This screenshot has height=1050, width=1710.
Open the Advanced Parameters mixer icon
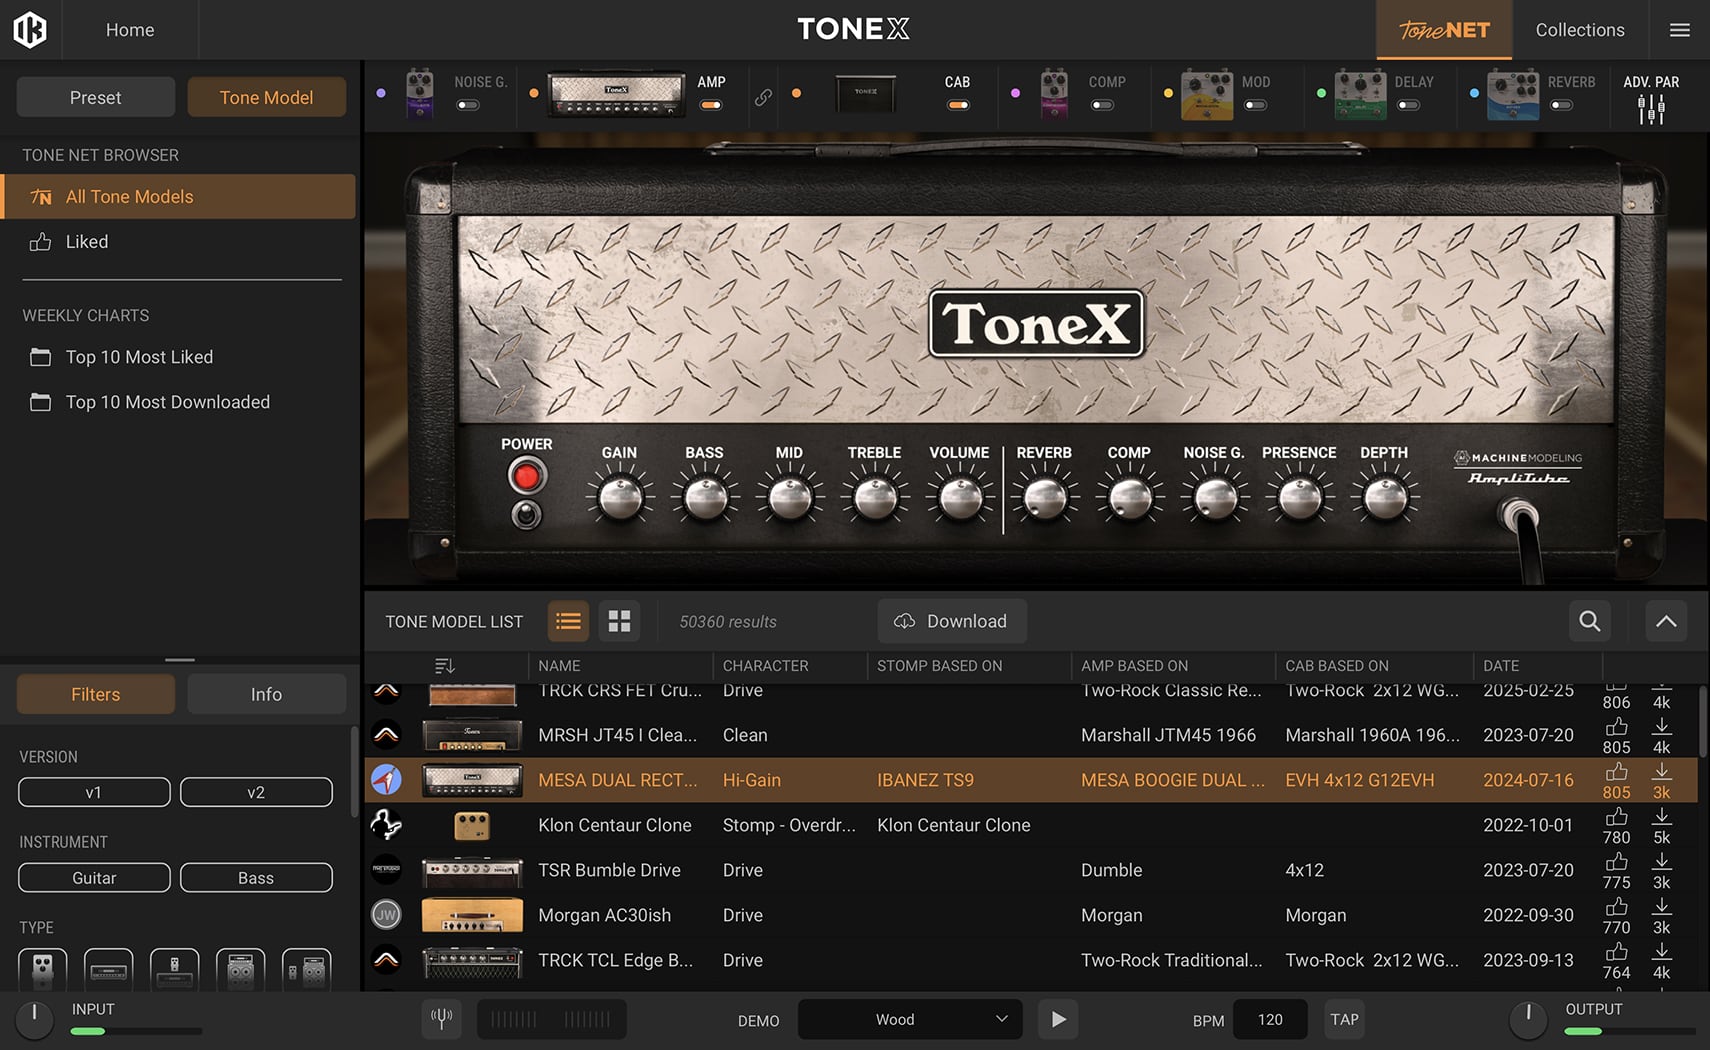1651,108
